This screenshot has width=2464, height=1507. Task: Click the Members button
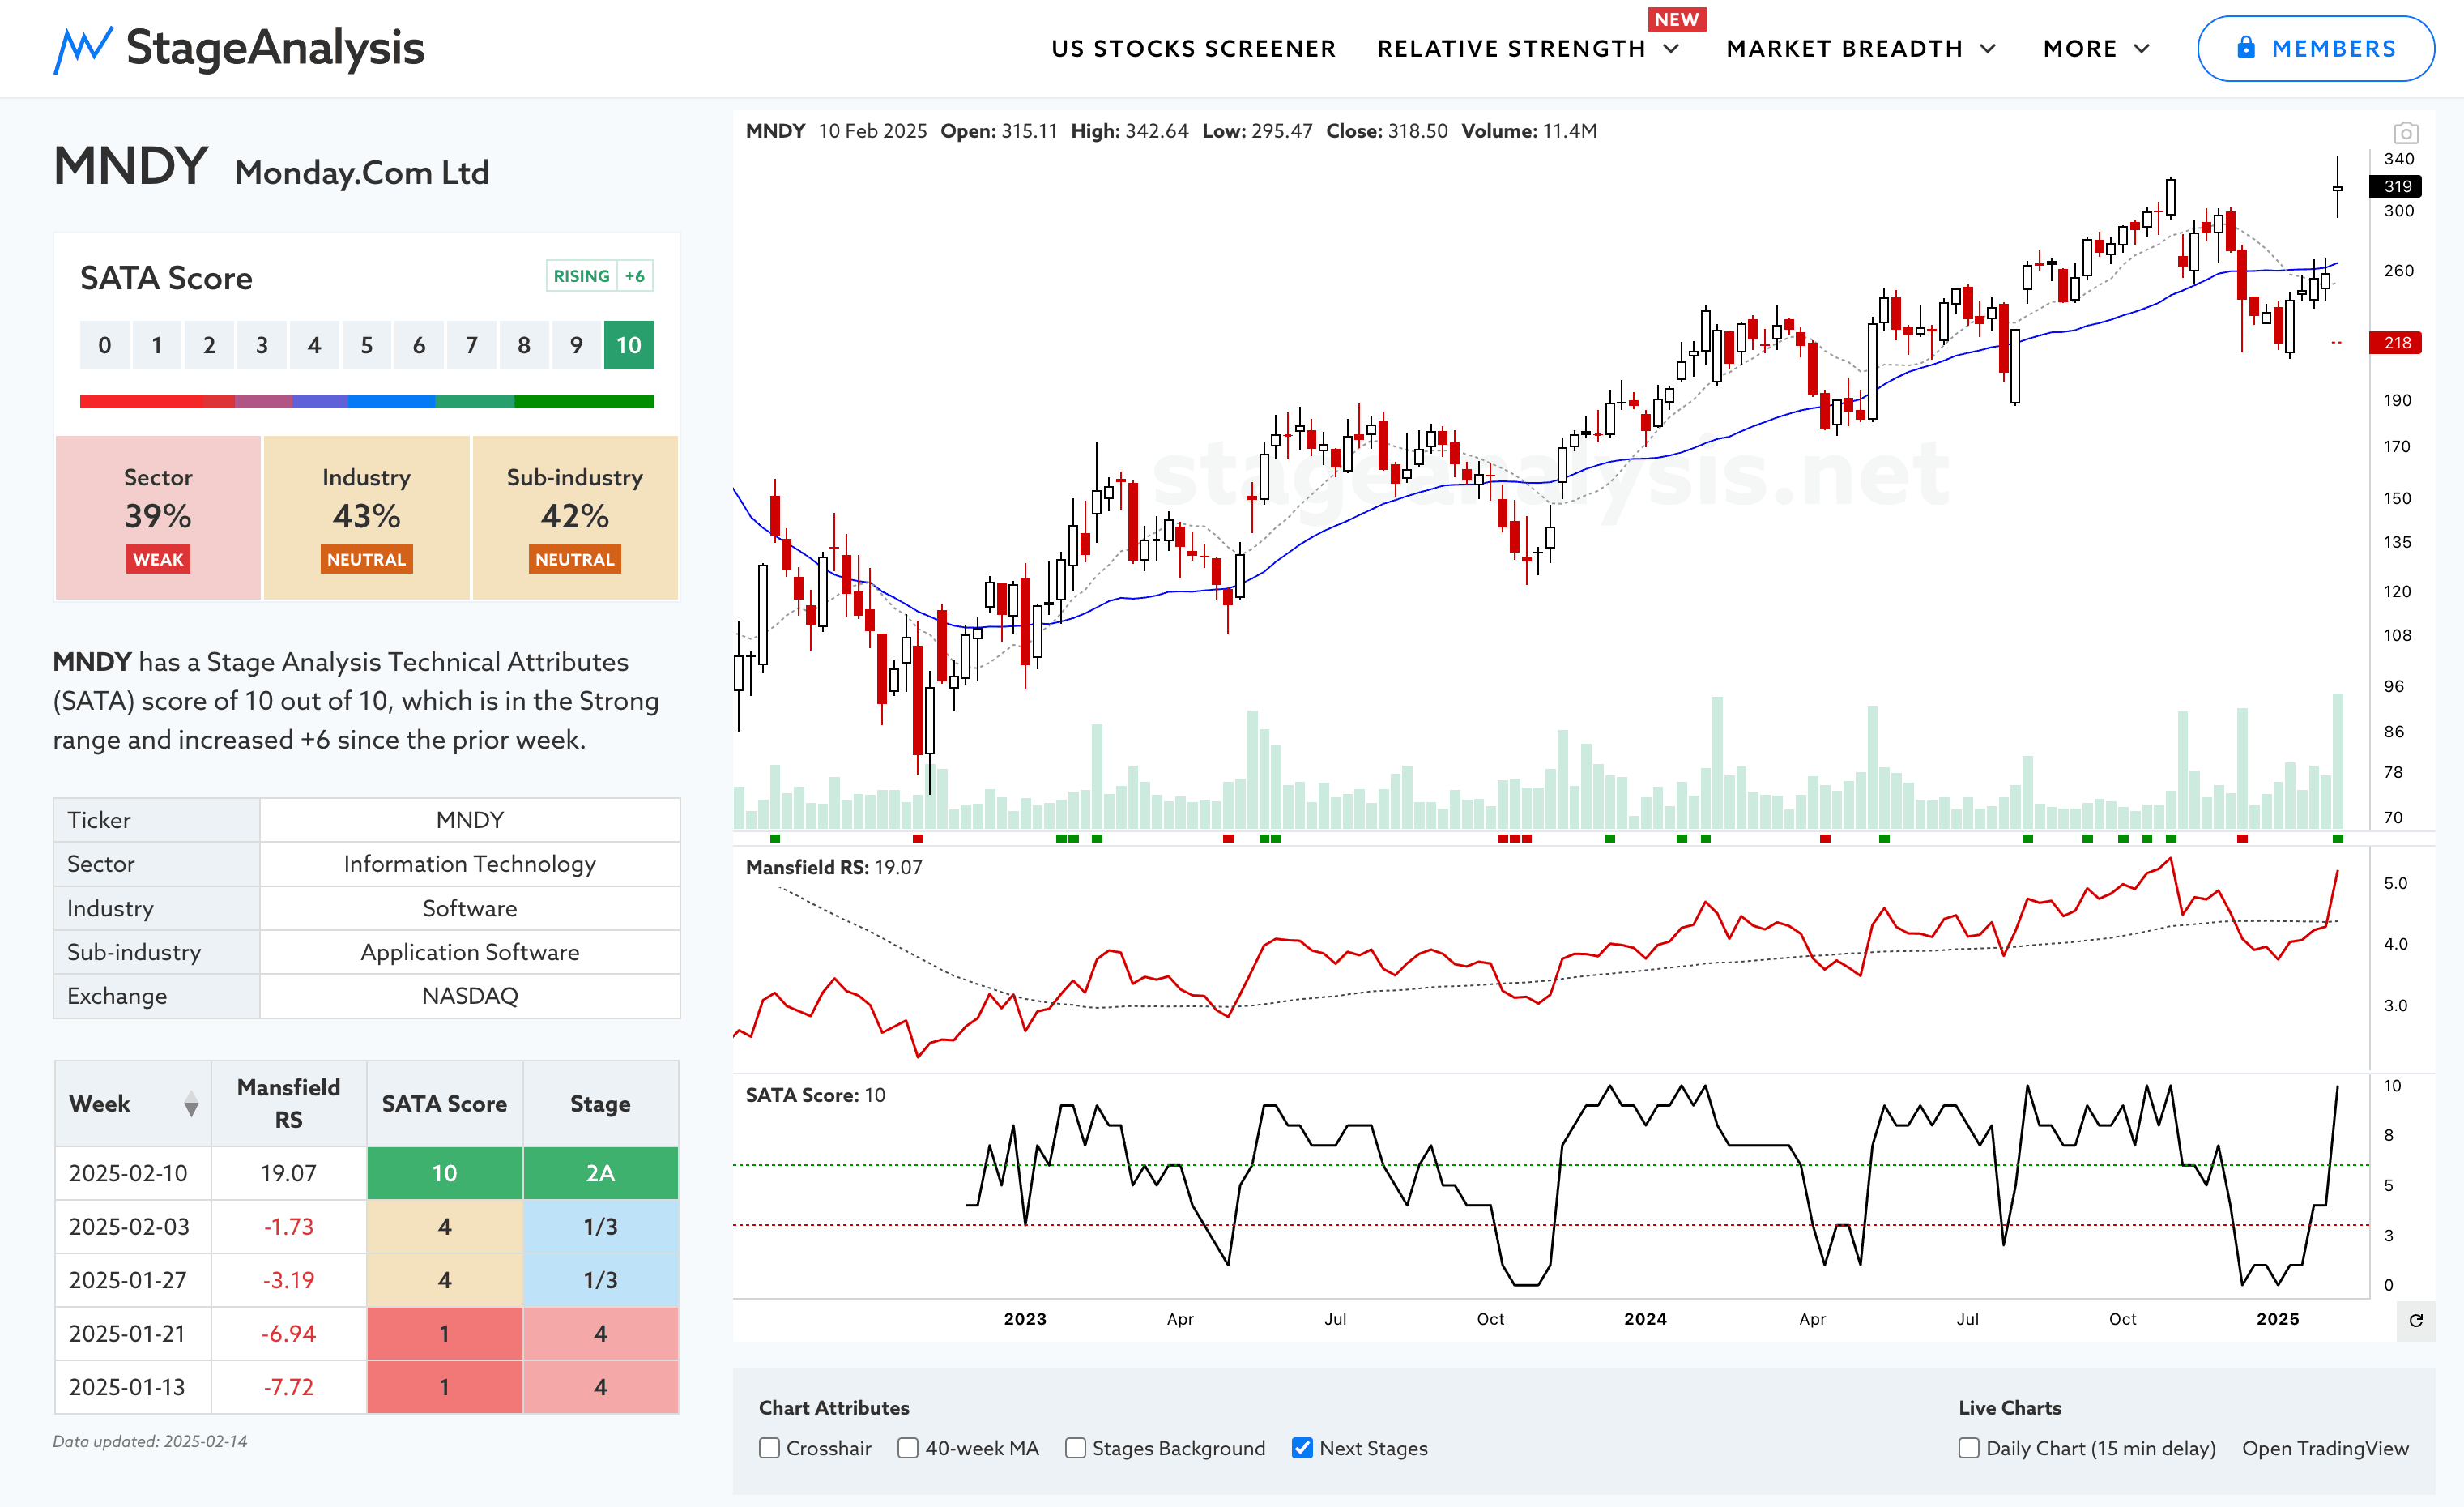tap(2315, 48)
